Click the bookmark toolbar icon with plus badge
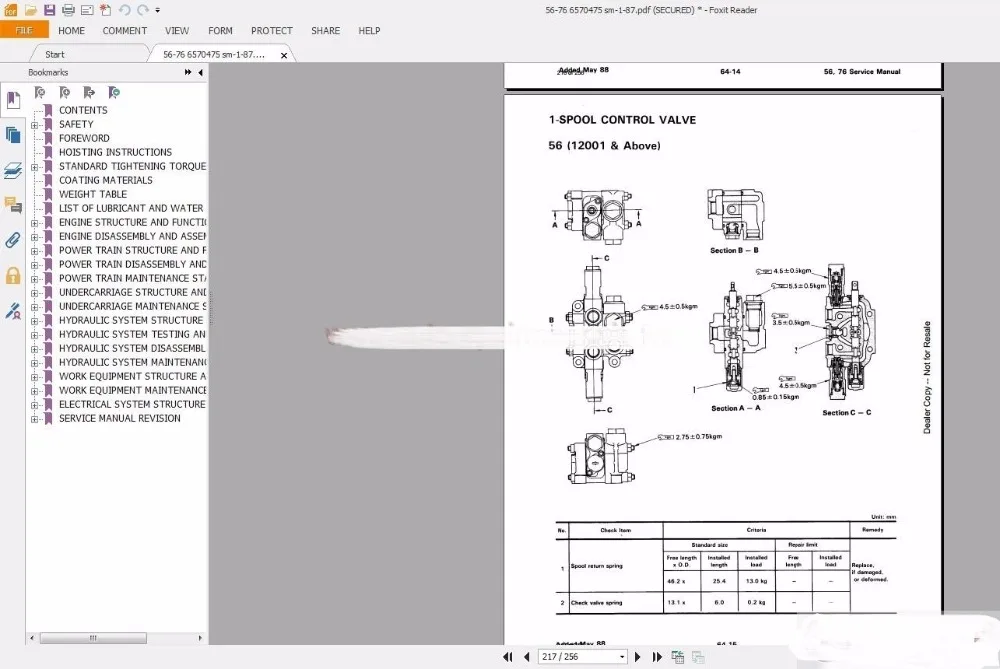 (x=64, y=92)
